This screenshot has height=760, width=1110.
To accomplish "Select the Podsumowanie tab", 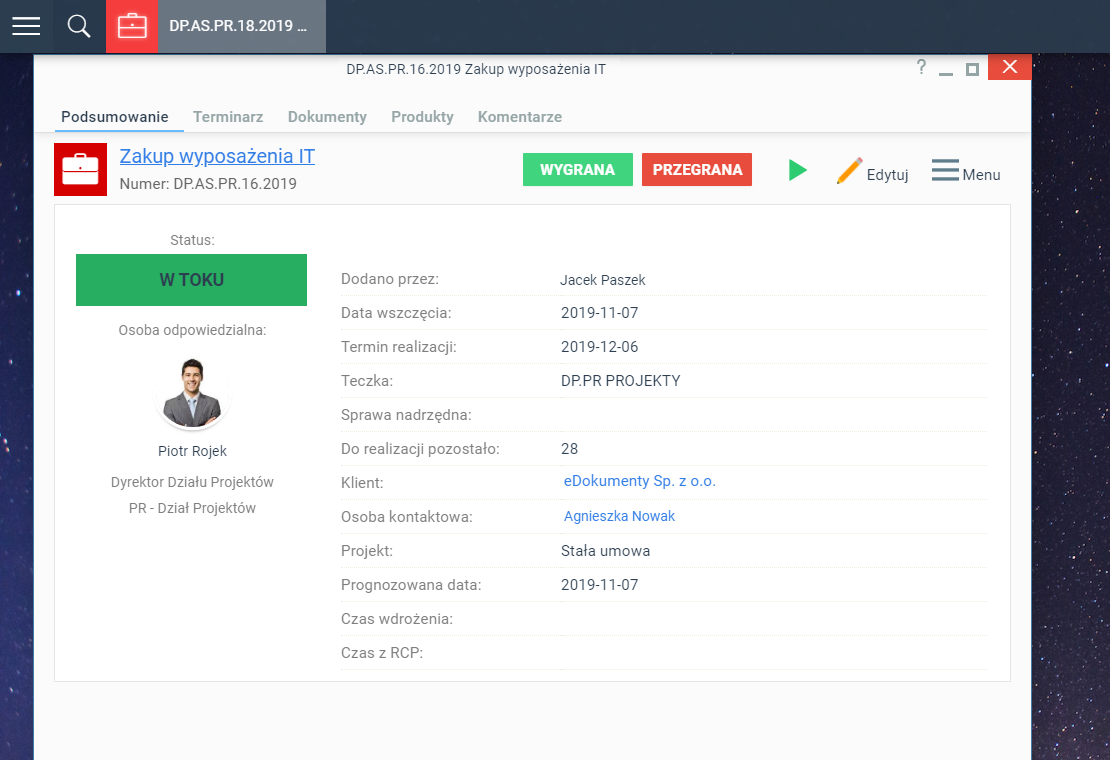I will pyautogui.click(x=115, y=117).
